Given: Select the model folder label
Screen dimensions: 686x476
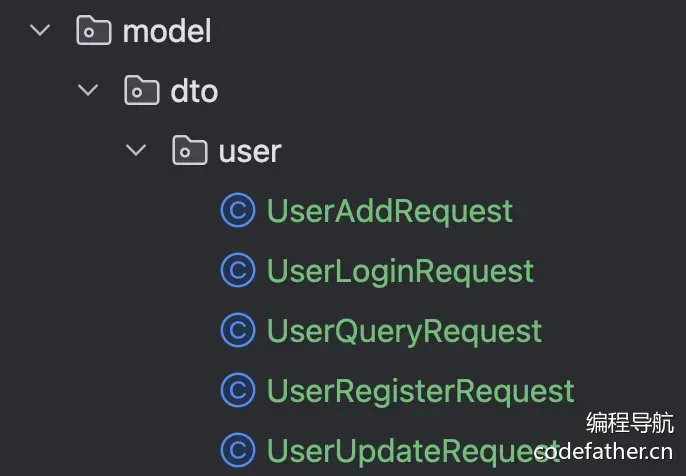Looking at the screenshot, I should tap(167, 31).
